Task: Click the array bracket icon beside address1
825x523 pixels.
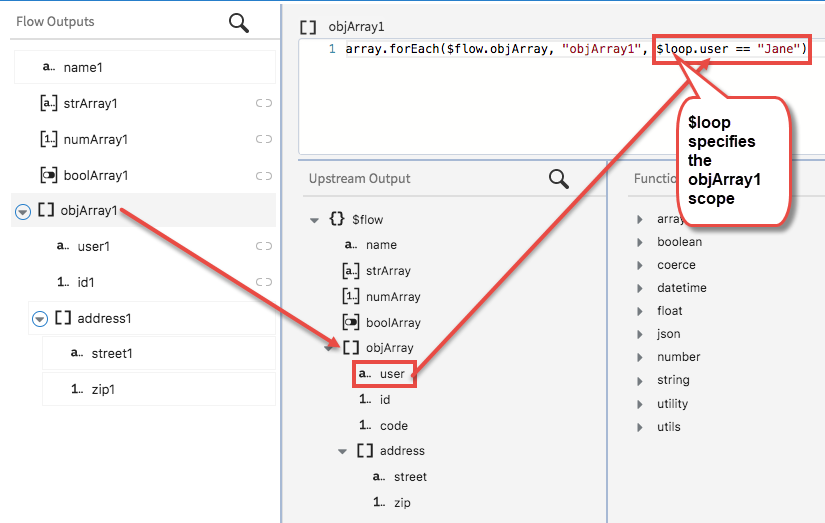Action: pos(63,317)
